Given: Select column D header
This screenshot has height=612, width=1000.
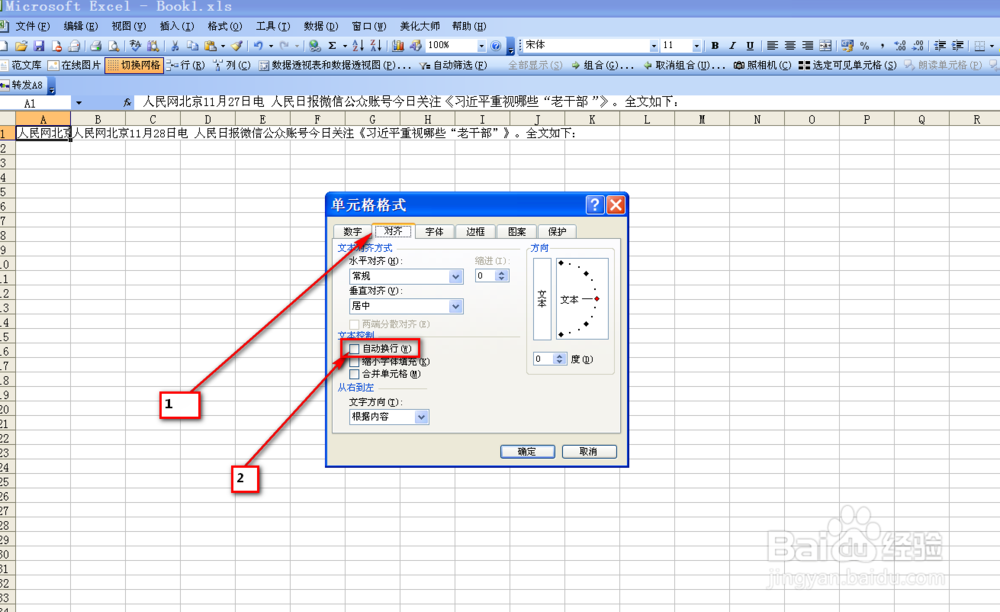Looking at the screenshot, I should click(208, 119).
